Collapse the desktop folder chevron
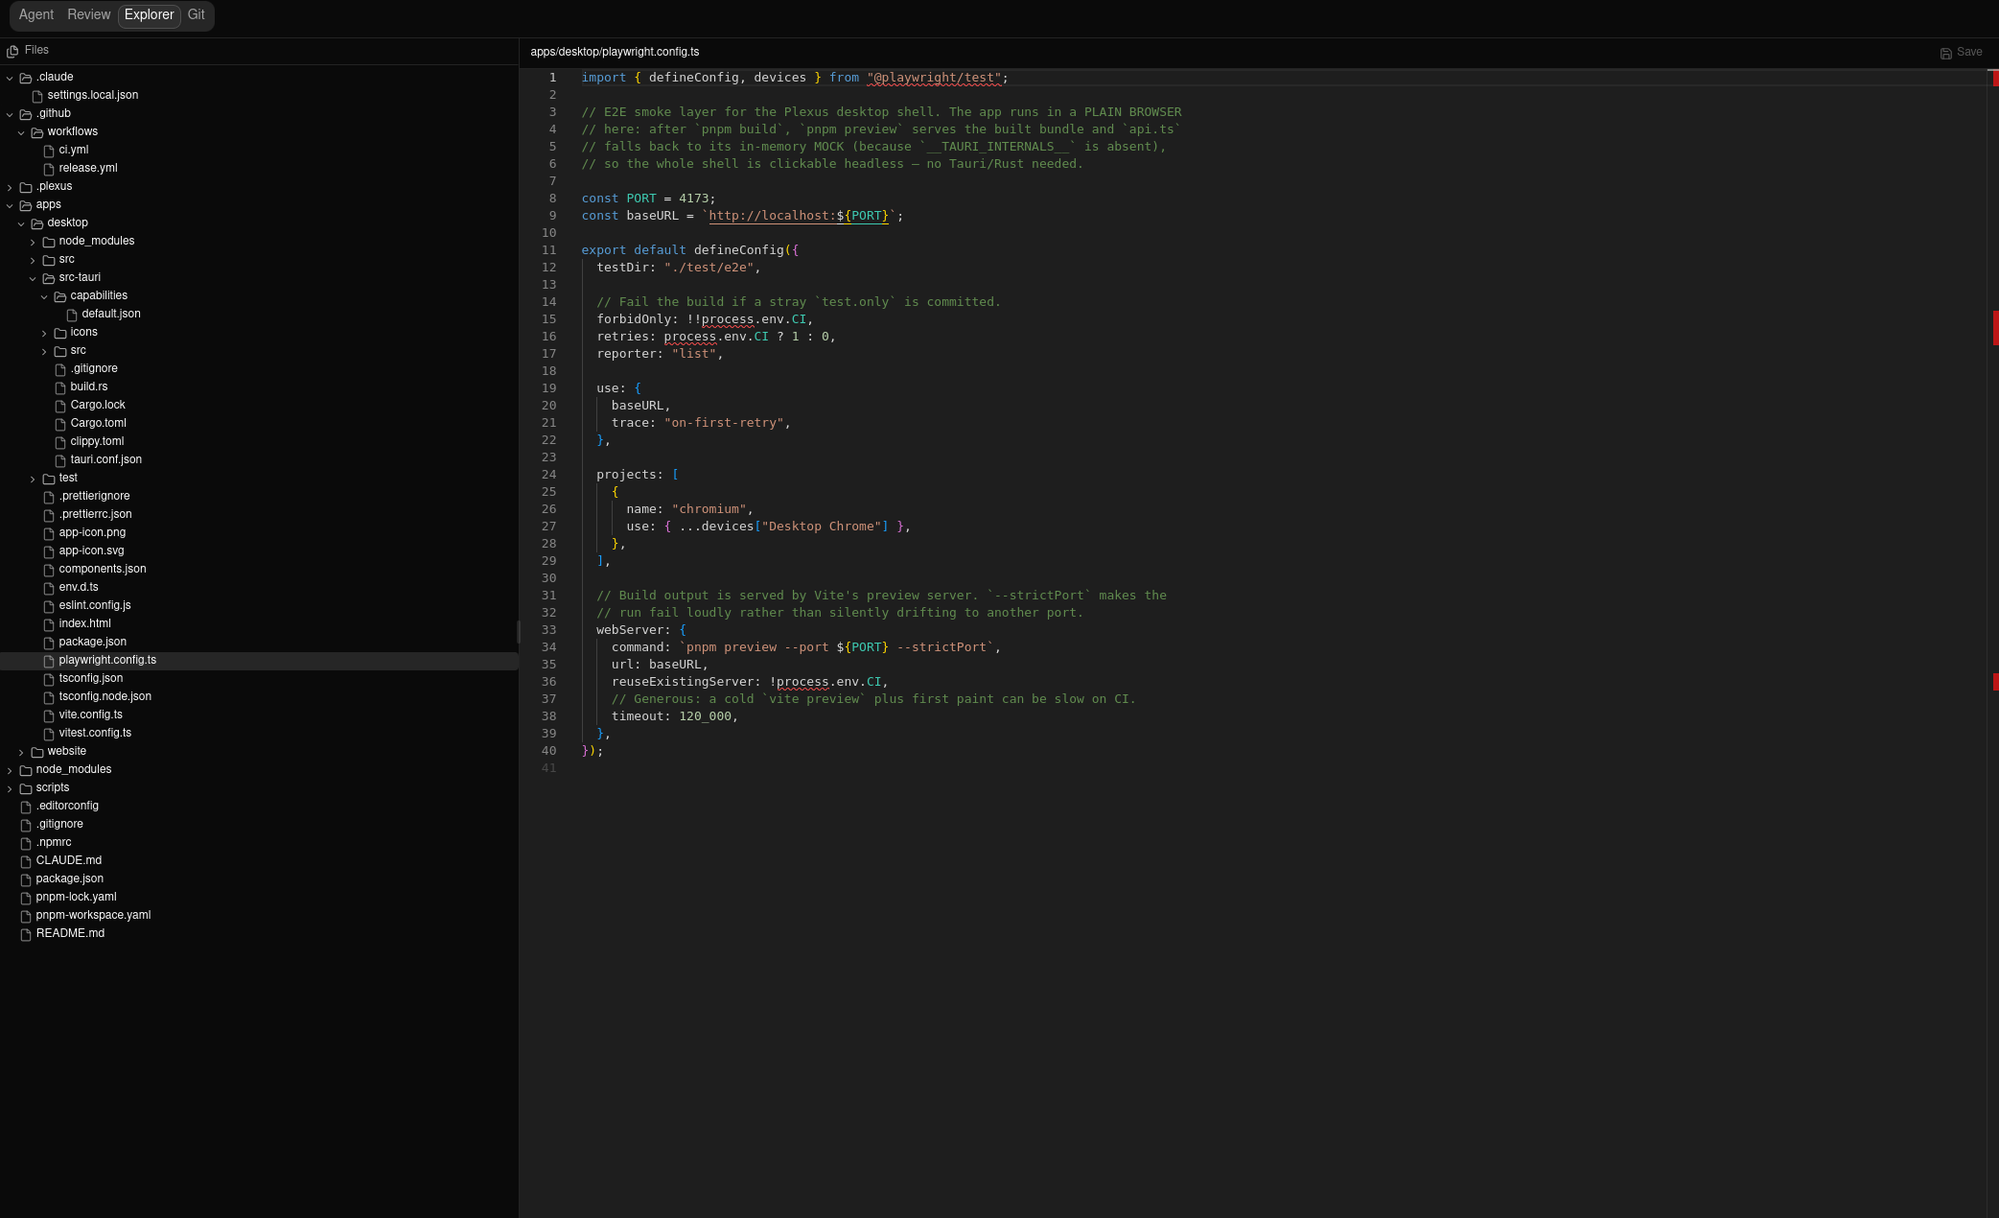Screen dimensions: 1999x1218 (21, 223)
